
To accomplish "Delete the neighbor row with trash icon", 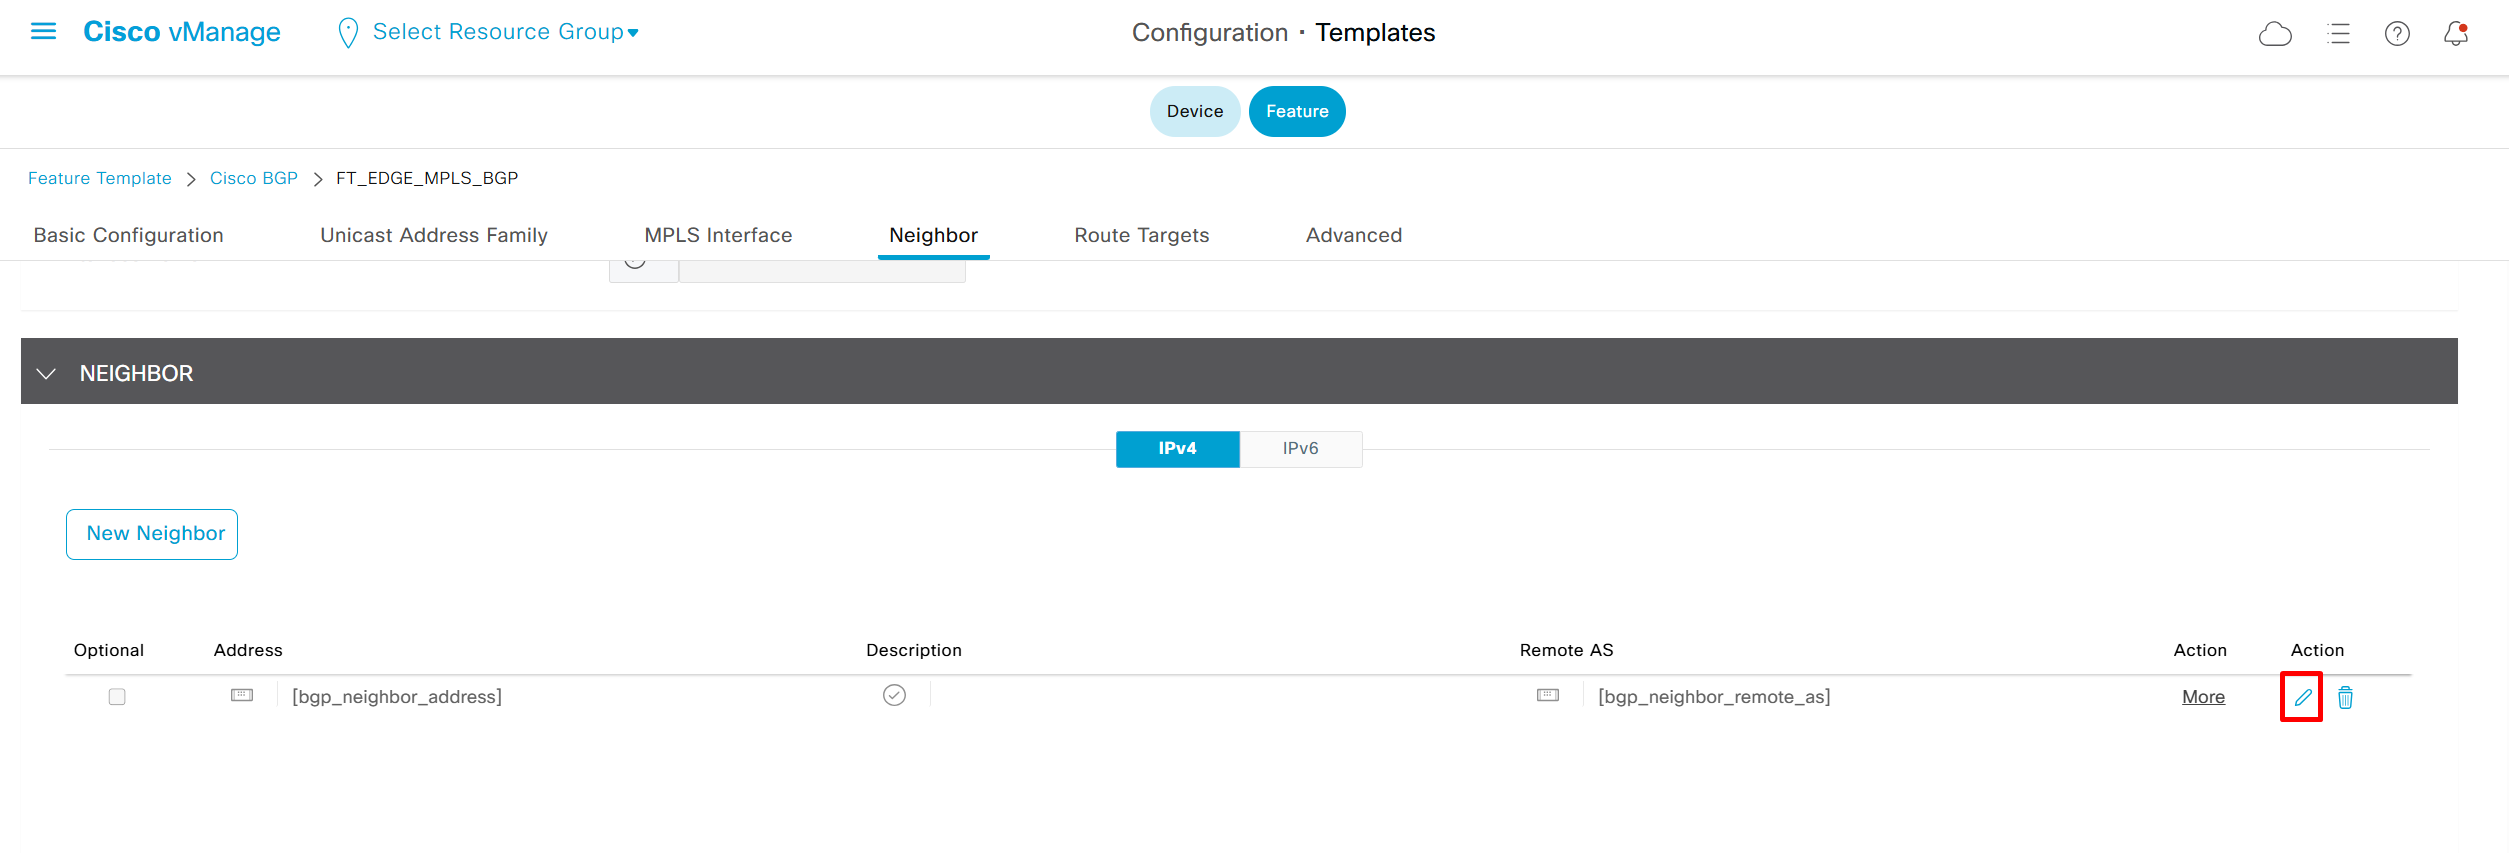I will click(x=2345, y=697).
